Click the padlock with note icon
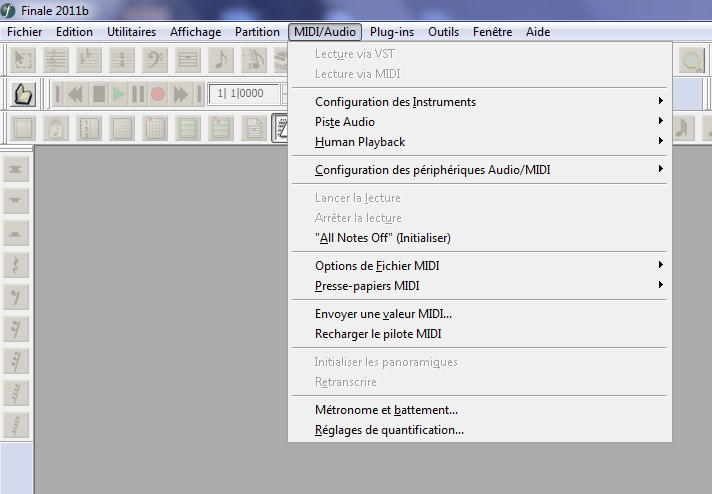 (x=56, y=128)
